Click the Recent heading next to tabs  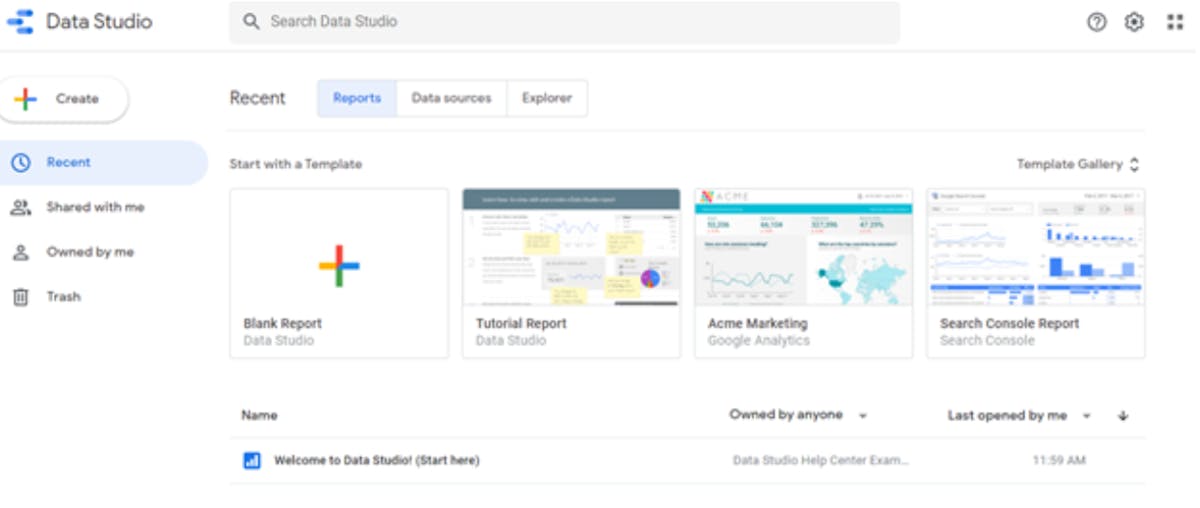pyautogui.click(x=257, y=98)
